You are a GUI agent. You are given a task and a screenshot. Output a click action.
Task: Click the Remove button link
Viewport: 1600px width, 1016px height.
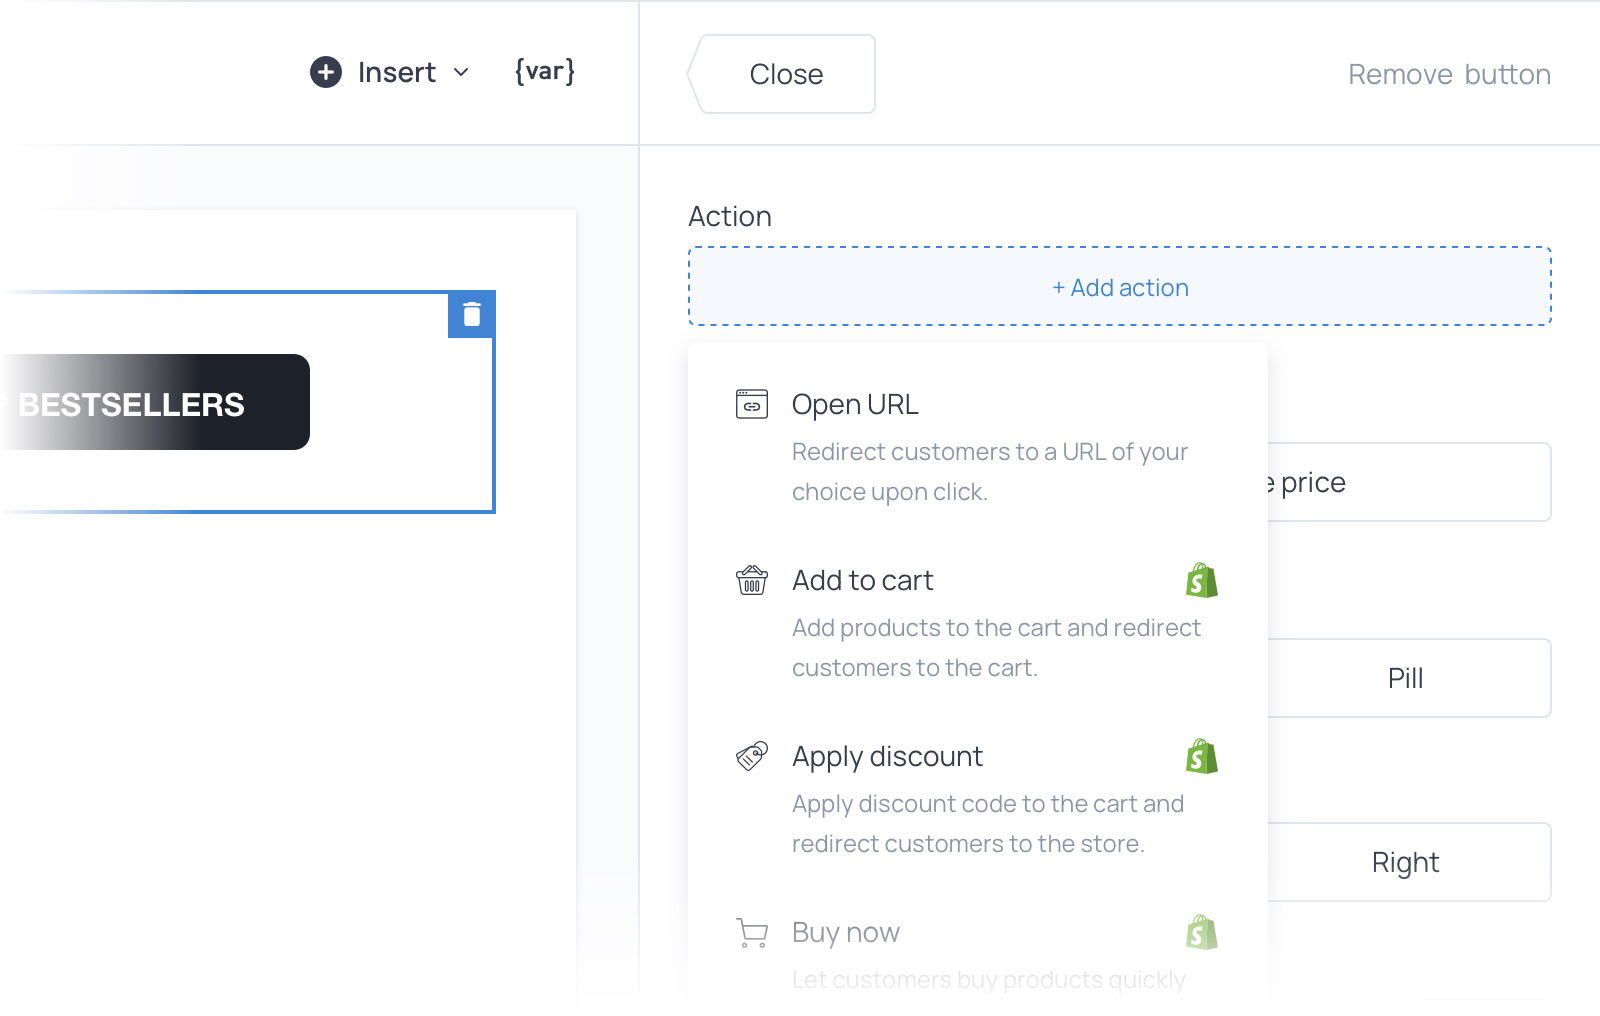coord(1449,73)
